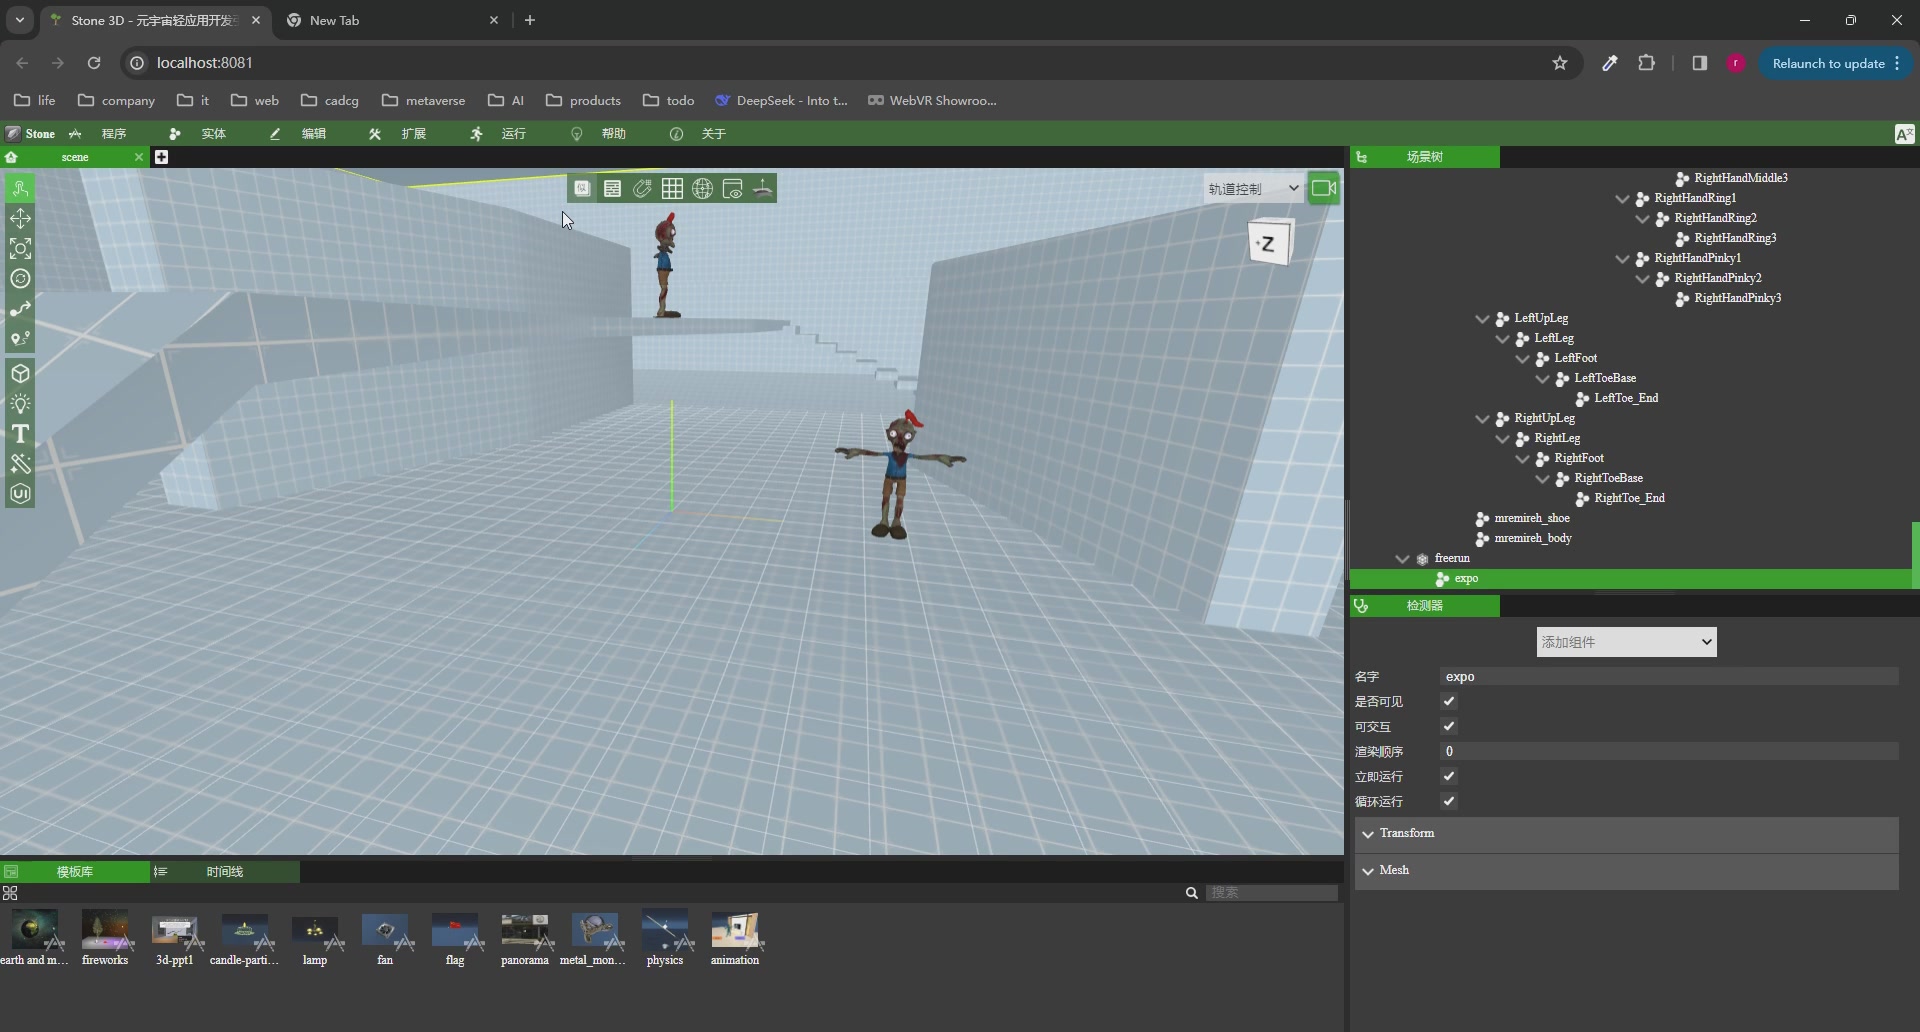Click Relaunch to update button
Image resolution: width=1920 pixels, height=1032 pixels.
(1828, 63)
